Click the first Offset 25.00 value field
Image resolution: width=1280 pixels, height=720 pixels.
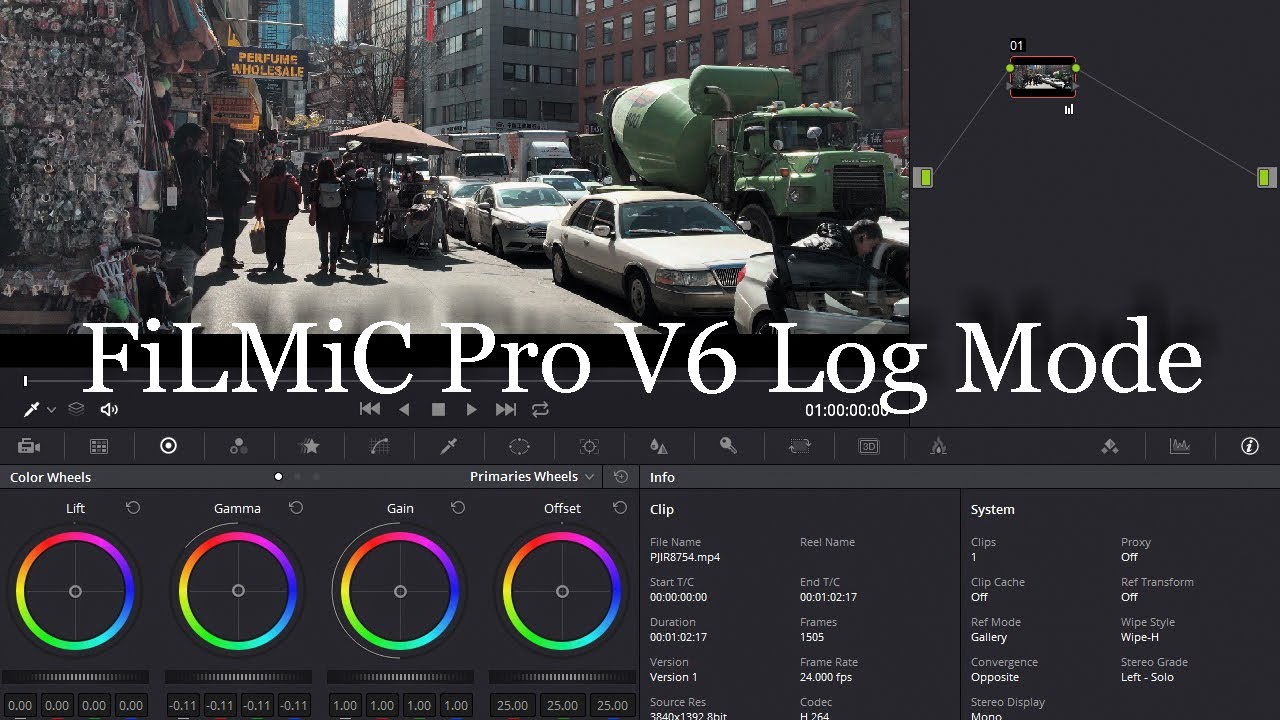click(512, 705)
